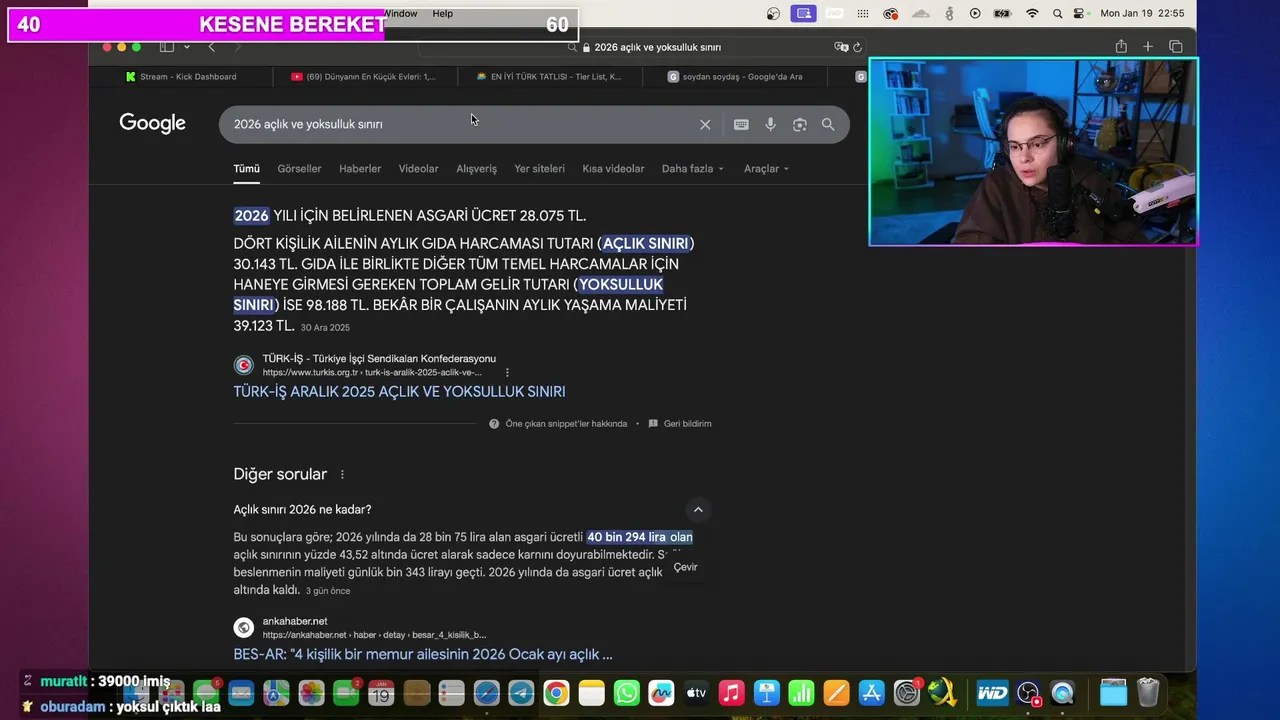Screen dimensions: 1280x720
Task: Switch to soydan soydaş Google tab
Action: pyautogui.click(x=735, y=77)
